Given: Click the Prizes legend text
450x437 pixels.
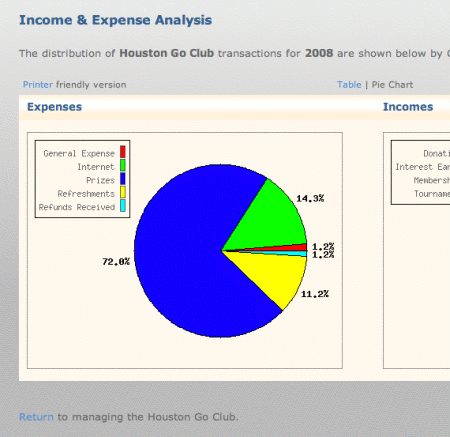Looking at the screenshot, I should 100,180.
